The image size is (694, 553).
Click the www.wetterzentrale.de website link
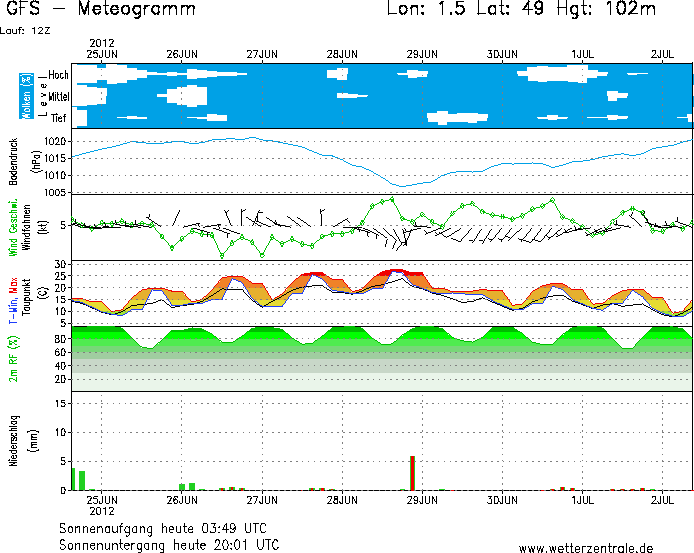tap(585, 547)
